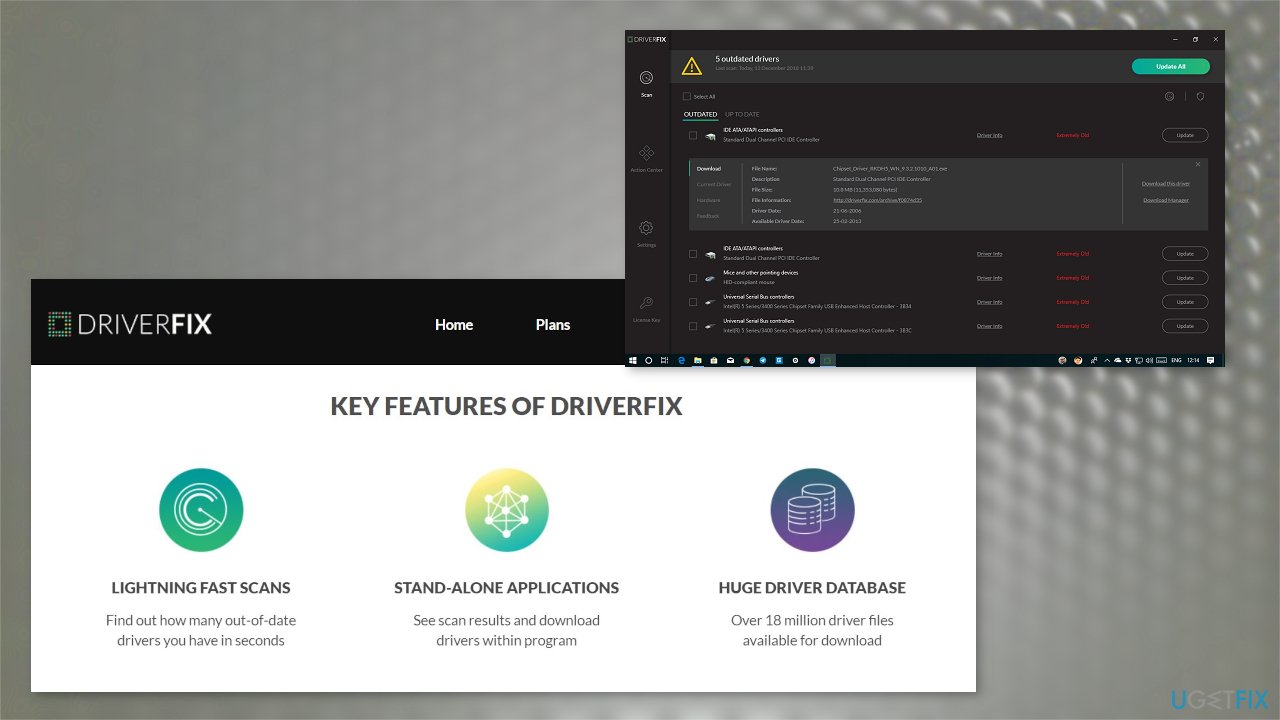Click the '5 outdated drivers' heading
The width and height of the screenshot is (1280, 720).
pyautogui.click(x=747, y=59)
